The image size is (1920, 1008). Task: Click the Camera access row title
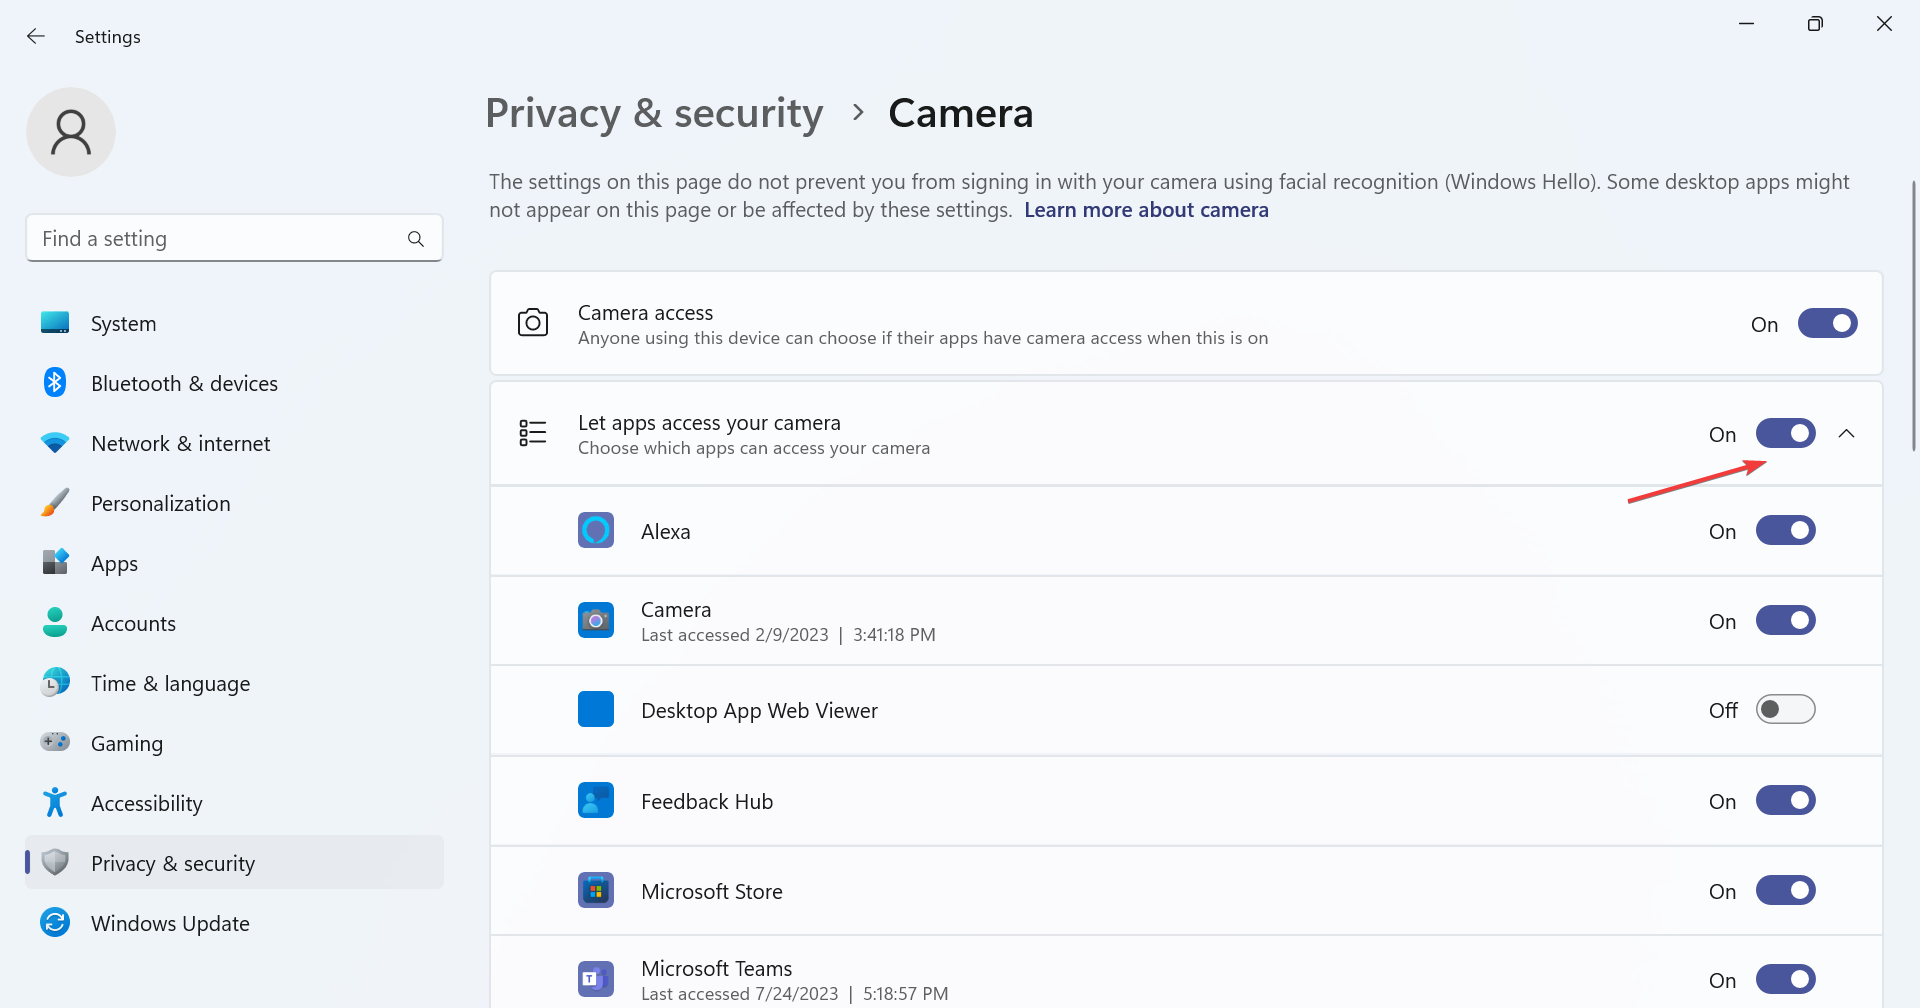(645, 313)
